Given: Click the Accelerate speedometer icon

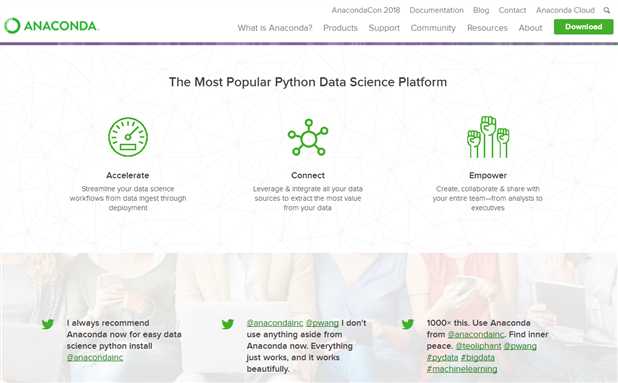Looking at the screenshot, I should [128, 137].
